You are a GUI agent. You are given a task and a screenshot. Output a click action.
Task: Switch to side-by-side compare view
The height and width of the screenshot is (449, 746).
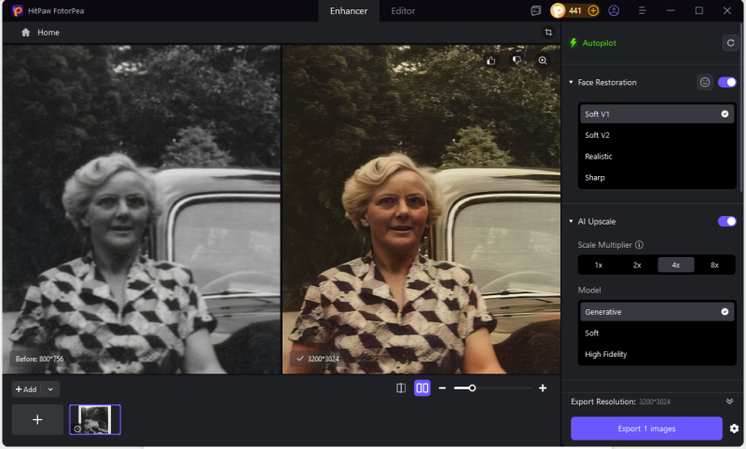422,388
